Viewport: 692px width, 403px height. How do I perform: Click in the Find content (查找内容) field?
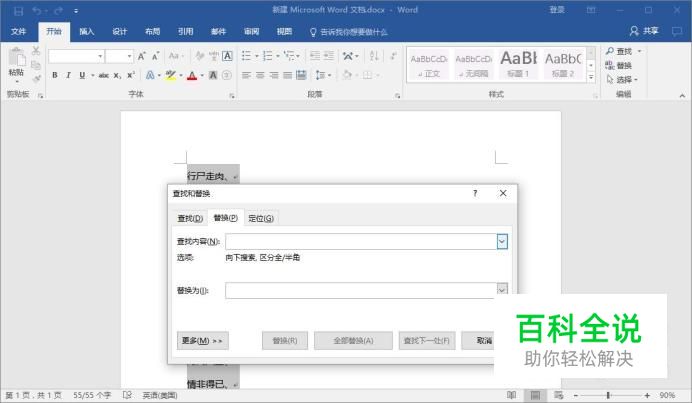coord(361,241)
